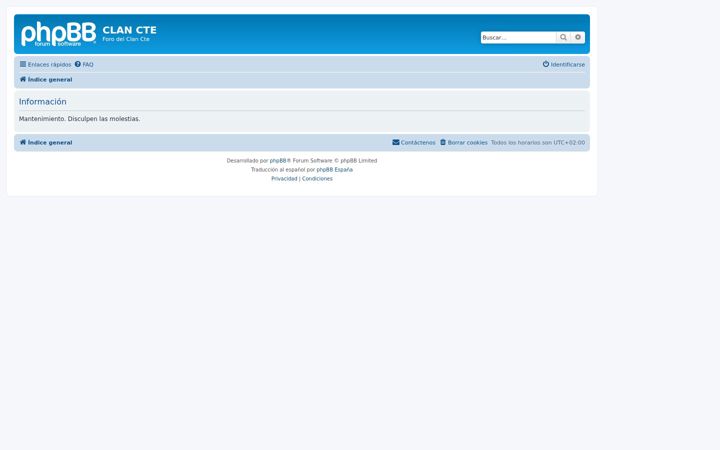Image resolution: width=720 pixels, height=450 pixels.
Task: Click Borrar cookies link
Action: (464, 142)
